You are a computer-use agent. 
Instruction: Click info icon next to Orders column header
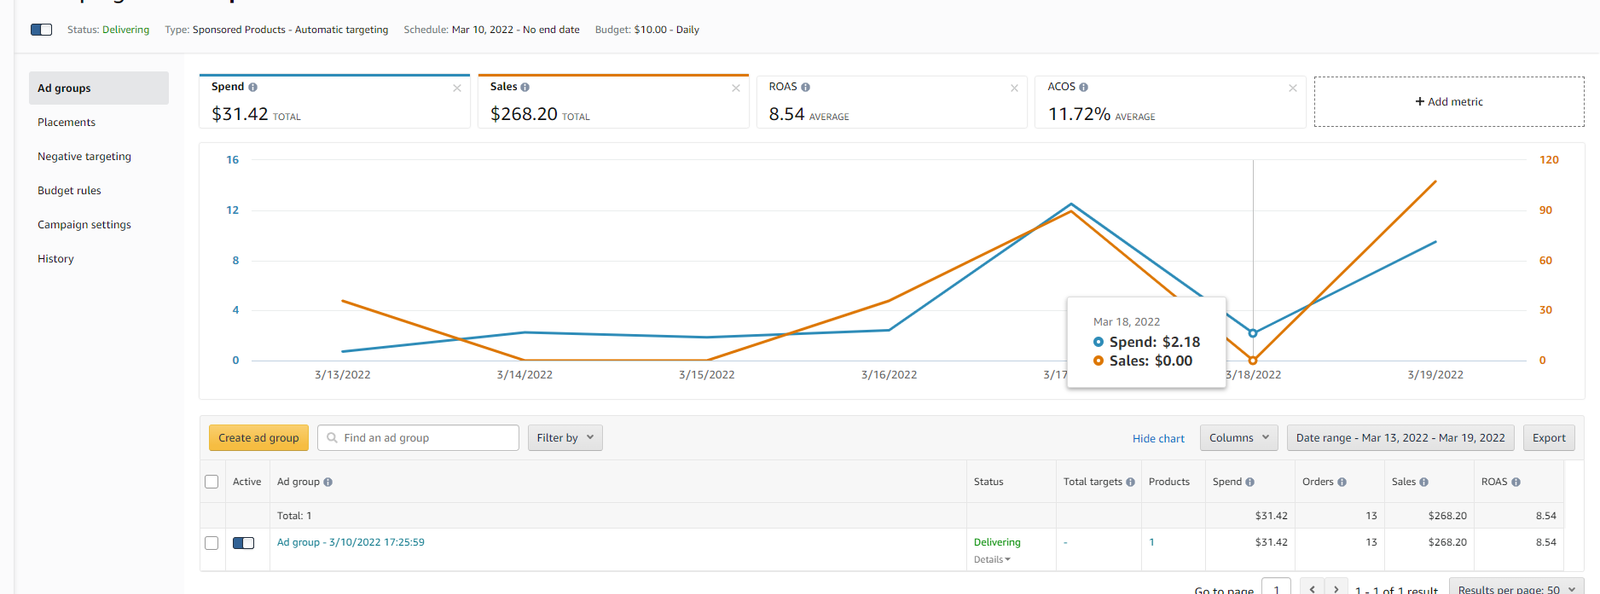click(x=1342, y=482)
